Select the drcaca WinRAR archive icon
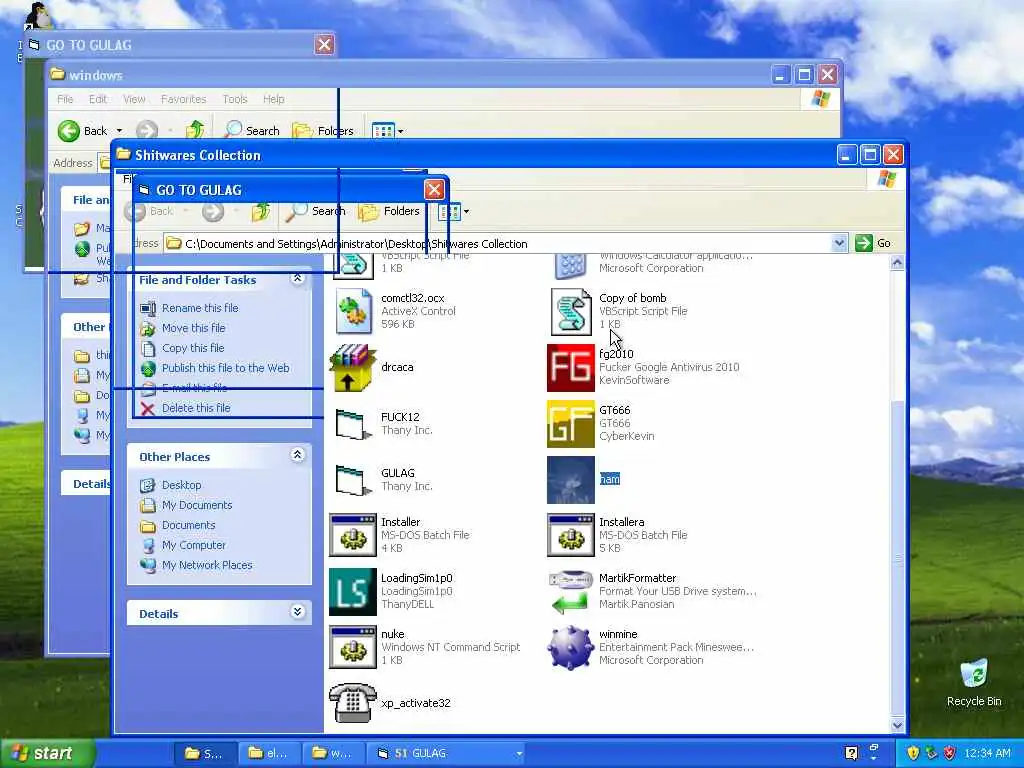The height and width of the screenshot is (768, 1024). pos(353,368)
